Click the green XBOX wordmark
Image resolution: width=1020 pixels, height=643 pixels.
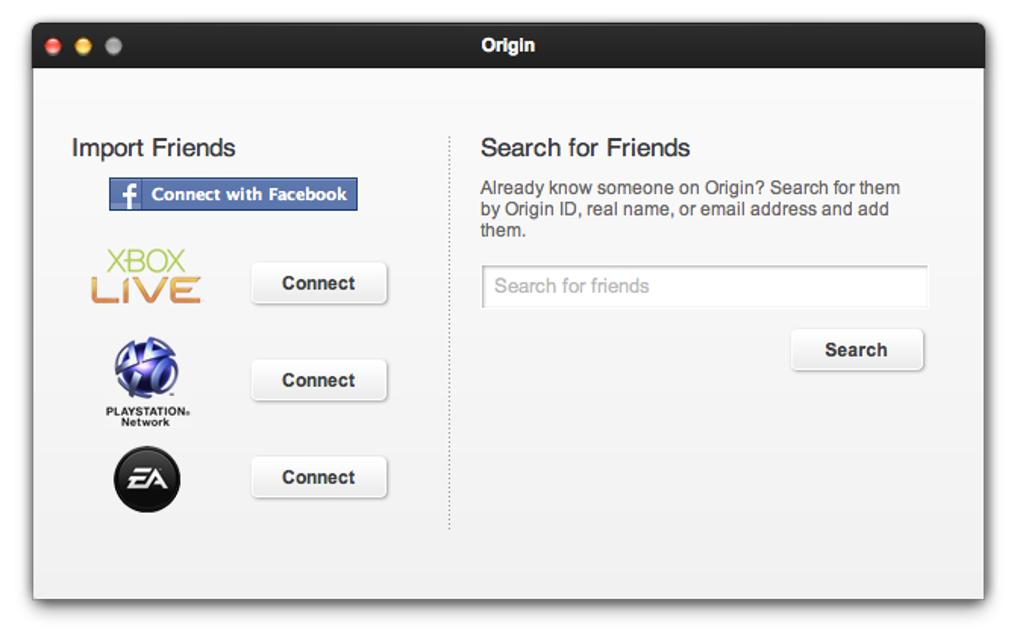(146, 262)
